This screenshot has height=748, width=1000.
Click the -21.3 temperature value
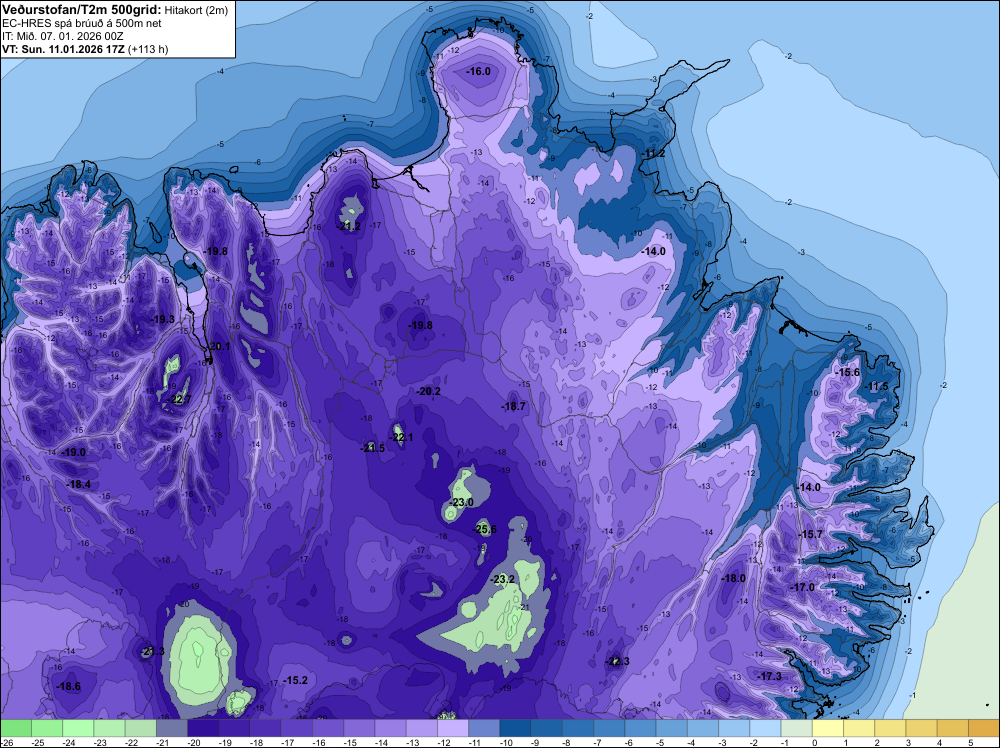152,651
